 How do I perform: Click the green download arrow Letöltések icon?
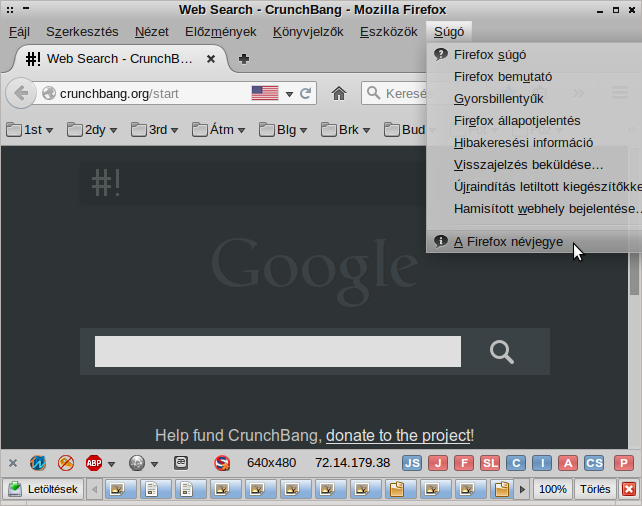pos(15,489)
